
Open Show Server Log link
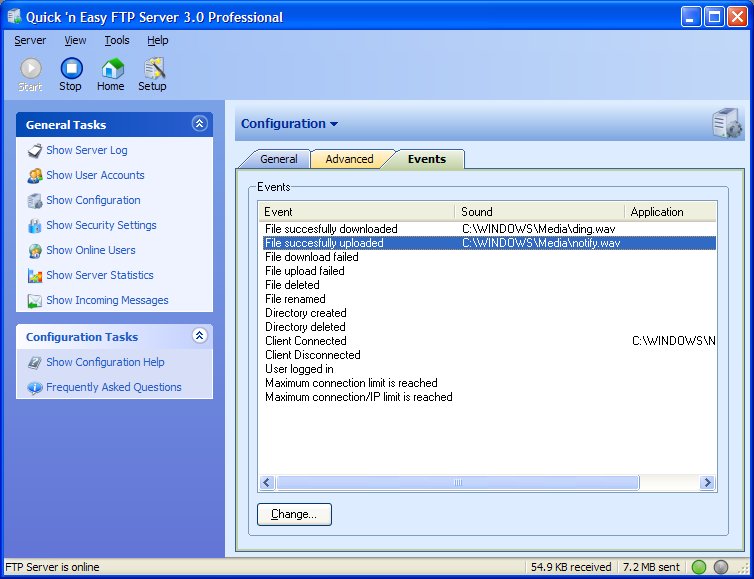(x=87, y=151)
